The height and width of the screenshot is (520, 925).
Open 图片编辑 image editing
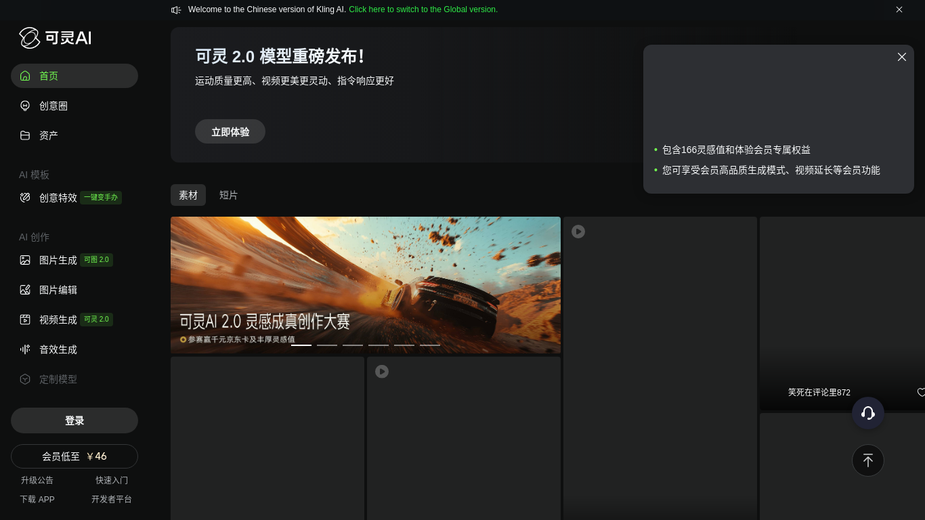58,290
